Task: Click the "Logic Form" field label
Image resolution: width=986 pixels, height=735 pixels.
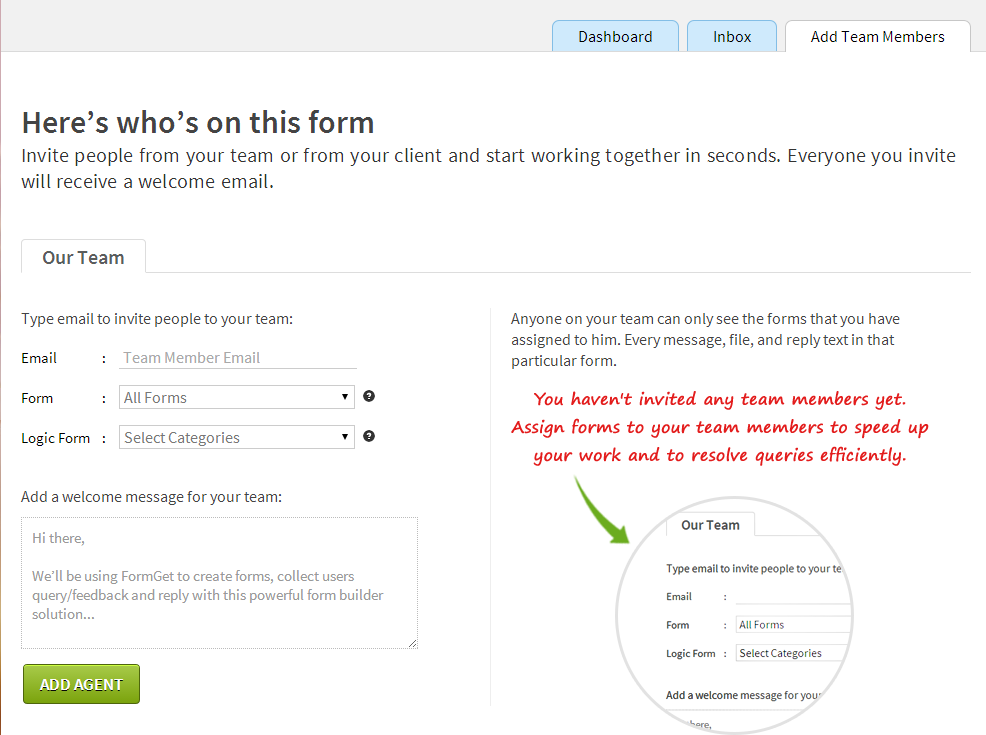Action: coord(55,438)
